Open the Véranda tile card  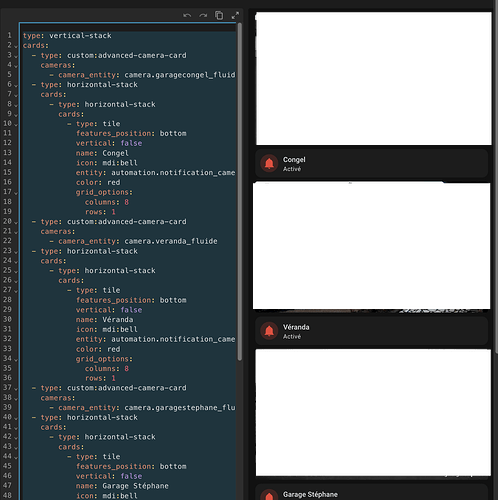coord(372,331)
